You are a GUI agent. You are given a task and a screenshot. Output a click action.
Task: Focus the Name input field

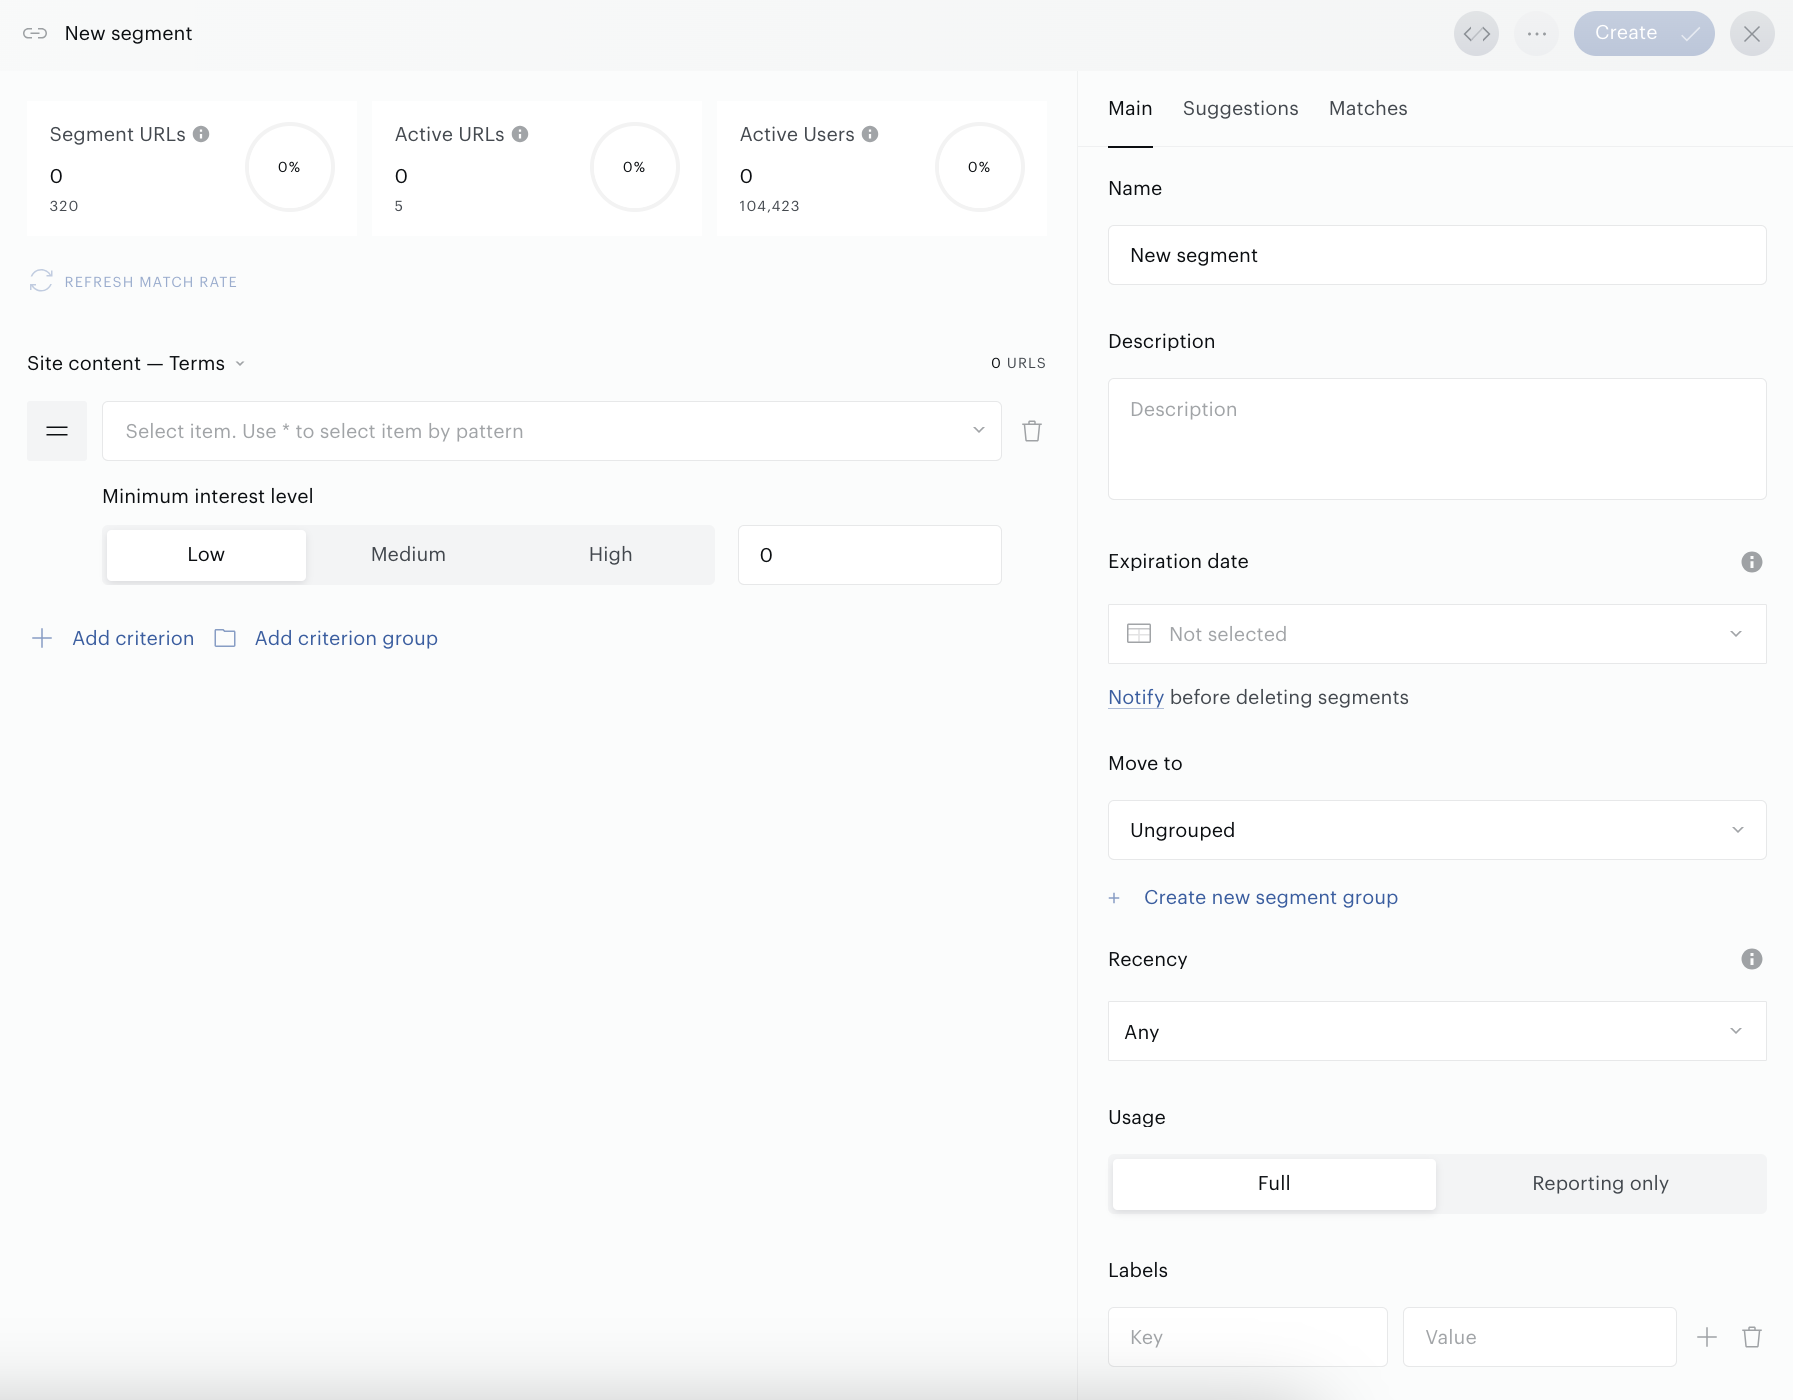point(1437,255)
